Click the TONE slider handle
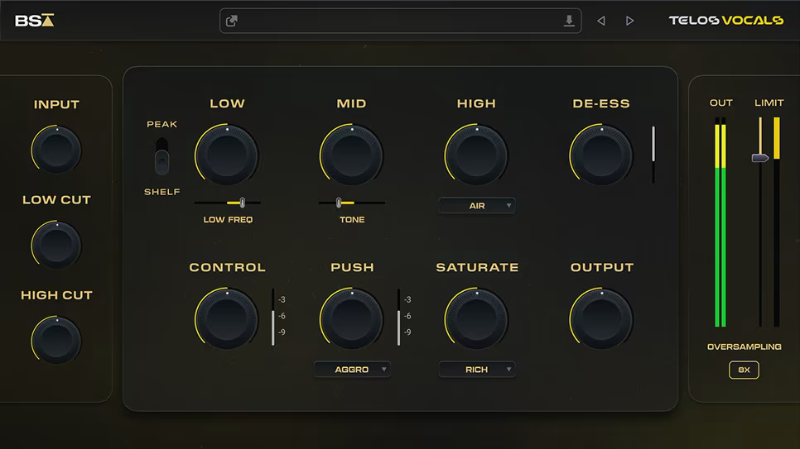 (338, 203)
